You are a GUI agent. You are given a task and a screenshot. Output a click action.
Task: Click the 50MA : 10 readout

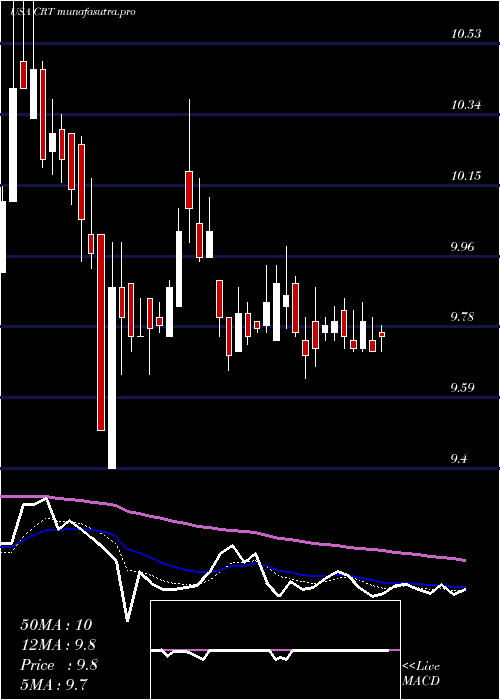pyautogui.click(x=59, y=625)
